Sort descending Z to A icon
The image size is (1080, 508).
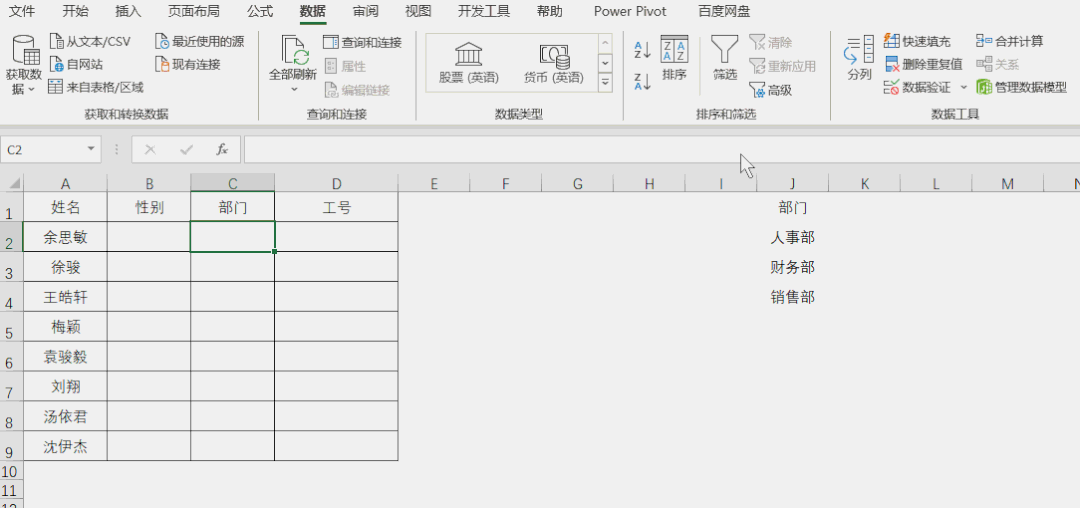(643, 82)
